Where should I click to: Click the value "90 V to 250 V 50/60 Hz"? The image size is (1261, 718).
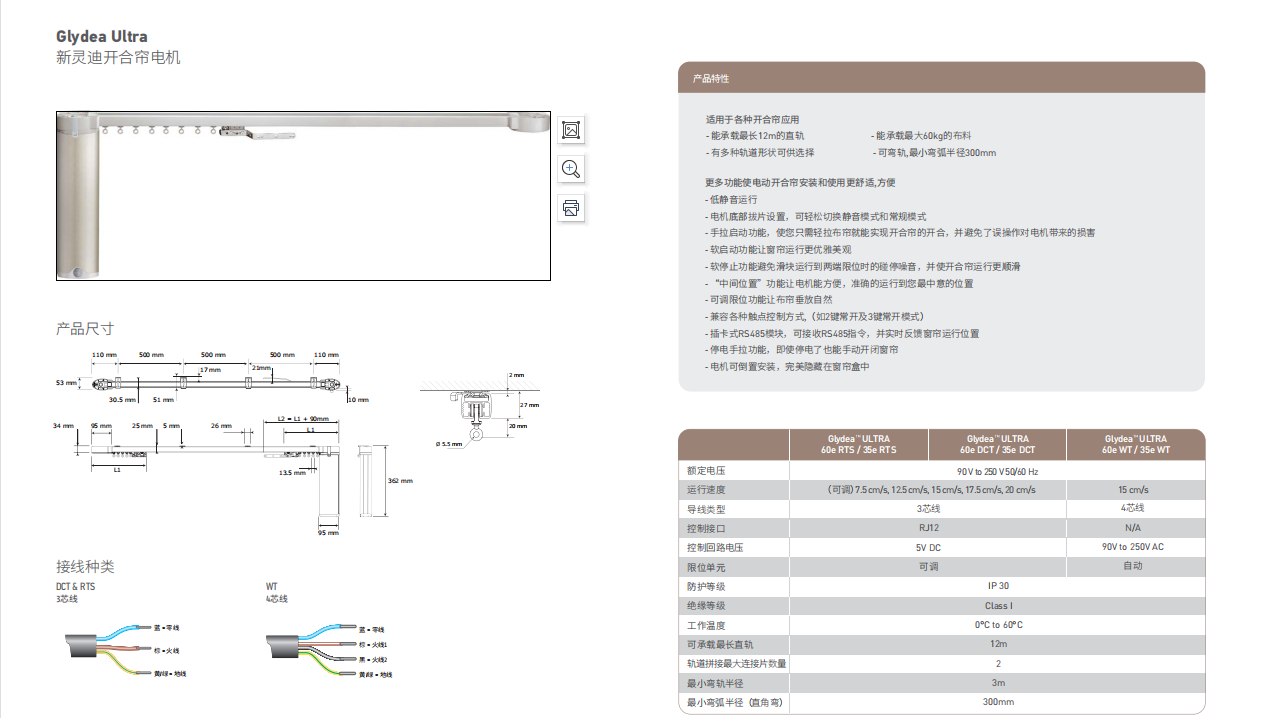pos(998,471)
